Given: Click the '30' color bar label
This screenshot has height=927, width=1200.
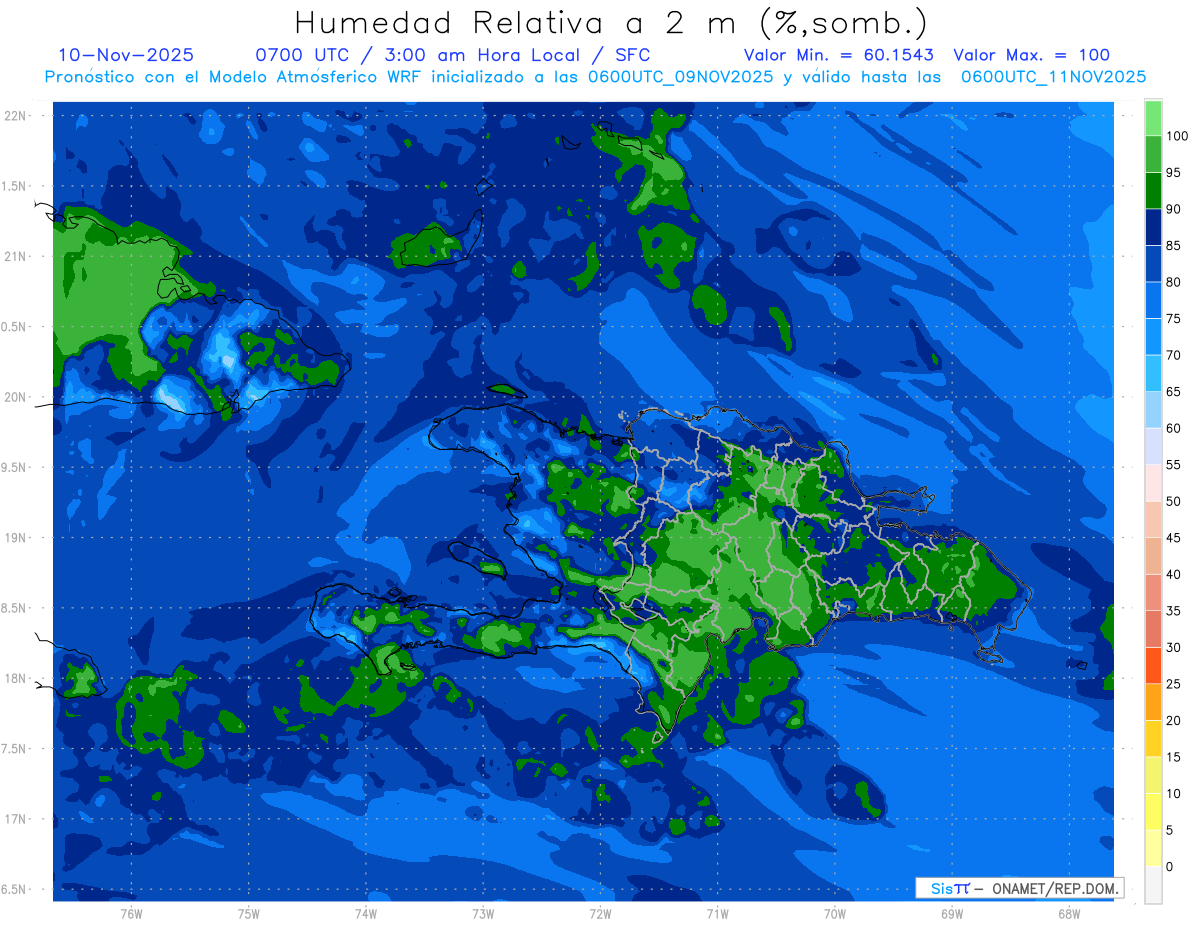Looking at the screenshot, I should click(x=1173, y=647).
